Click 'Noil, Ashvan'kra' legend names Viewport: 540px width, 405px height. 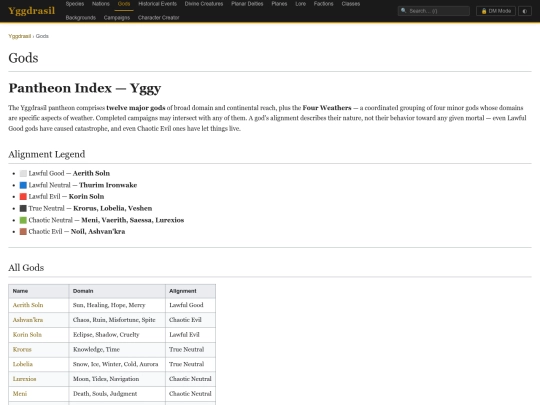[98, 231]
